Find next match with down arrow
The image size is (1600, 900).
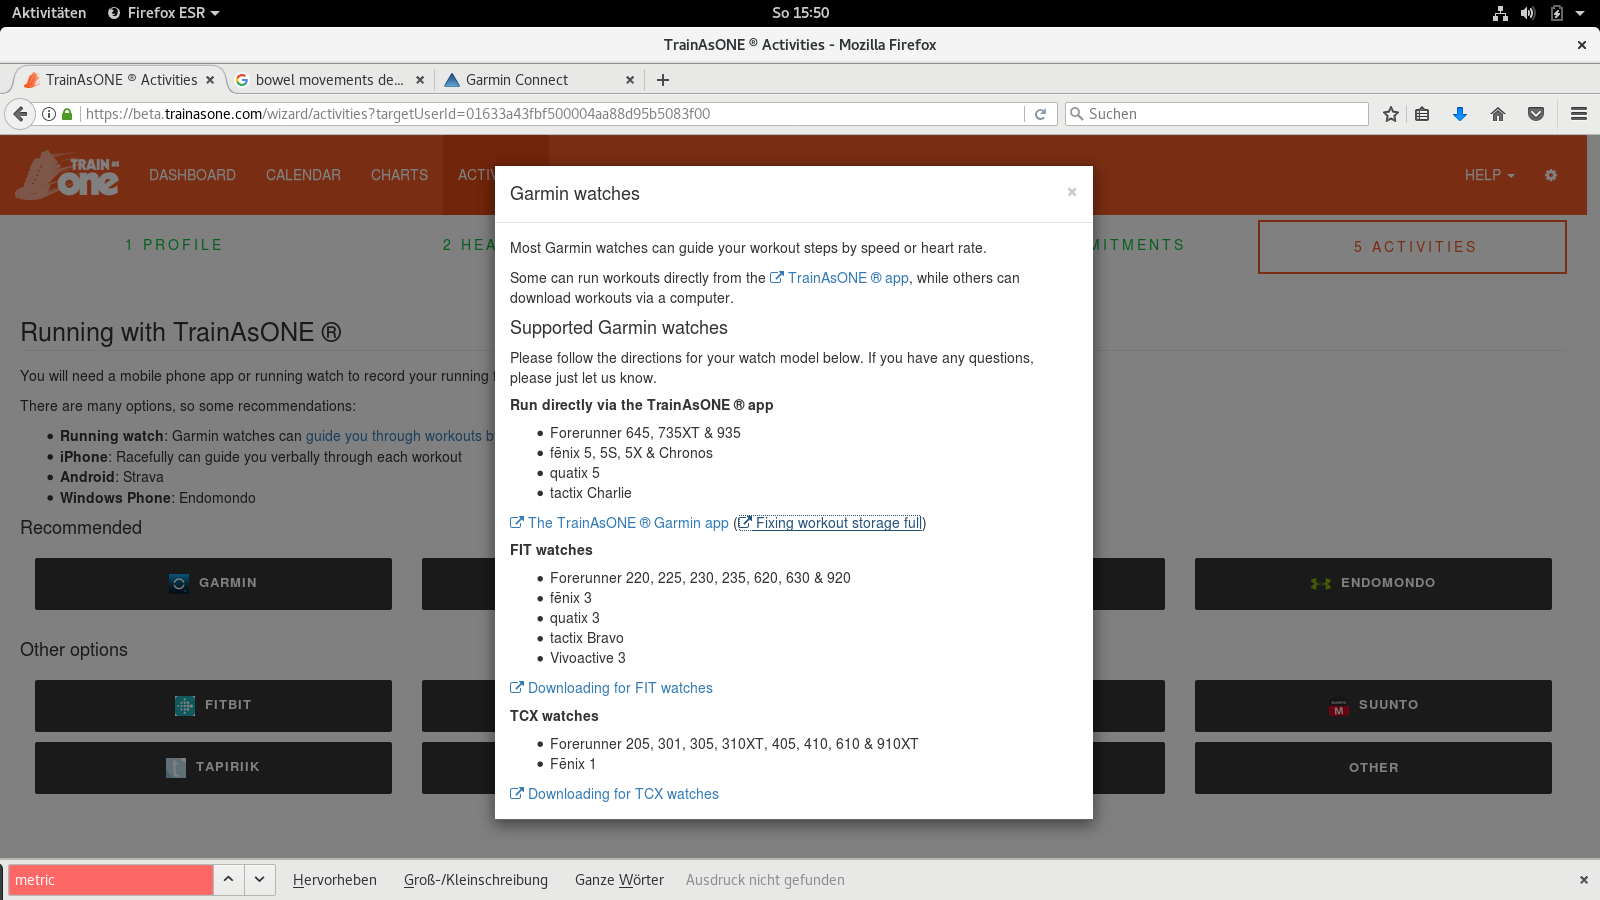(260, 880)
